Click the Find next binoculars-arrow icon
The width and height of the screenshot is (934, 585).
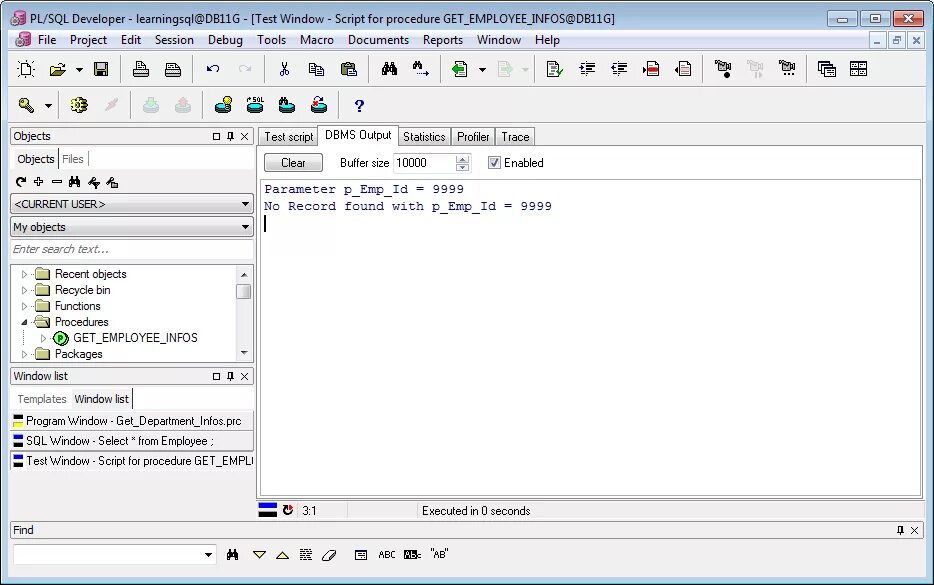(421, 69)
